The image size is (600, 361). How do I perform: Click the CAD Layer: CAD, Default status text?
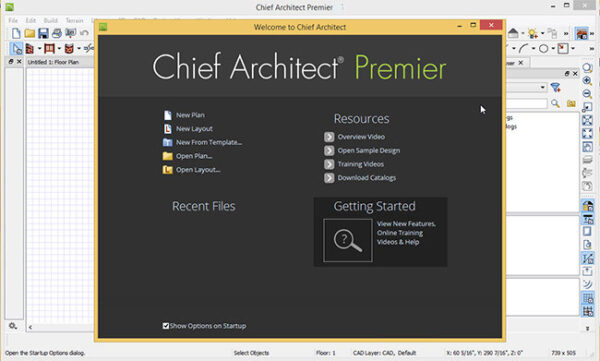[x=385, y=353]
